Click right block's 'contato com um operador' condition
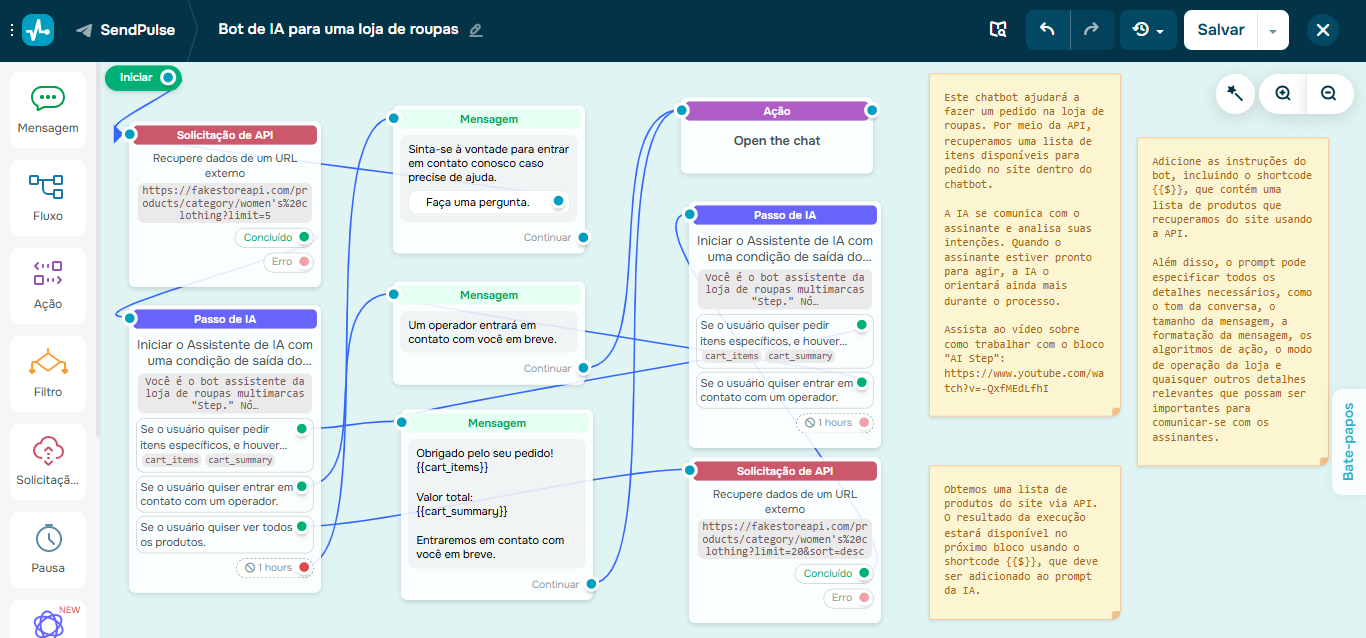Image resolution: width=1366 pixels, height=638 pixels. tap(785, 390)
